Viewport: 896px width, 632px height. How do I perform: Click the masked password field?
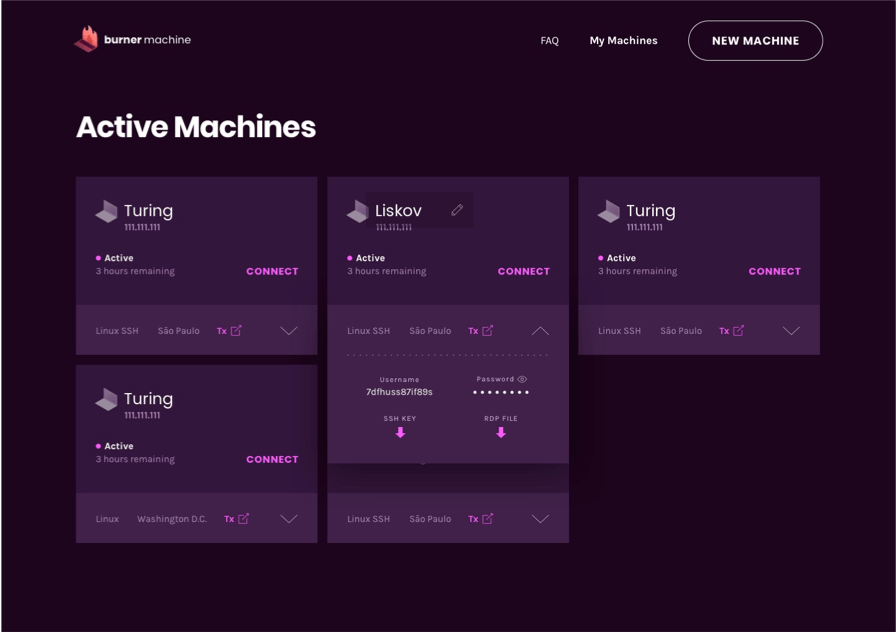(x=500, y=393)
